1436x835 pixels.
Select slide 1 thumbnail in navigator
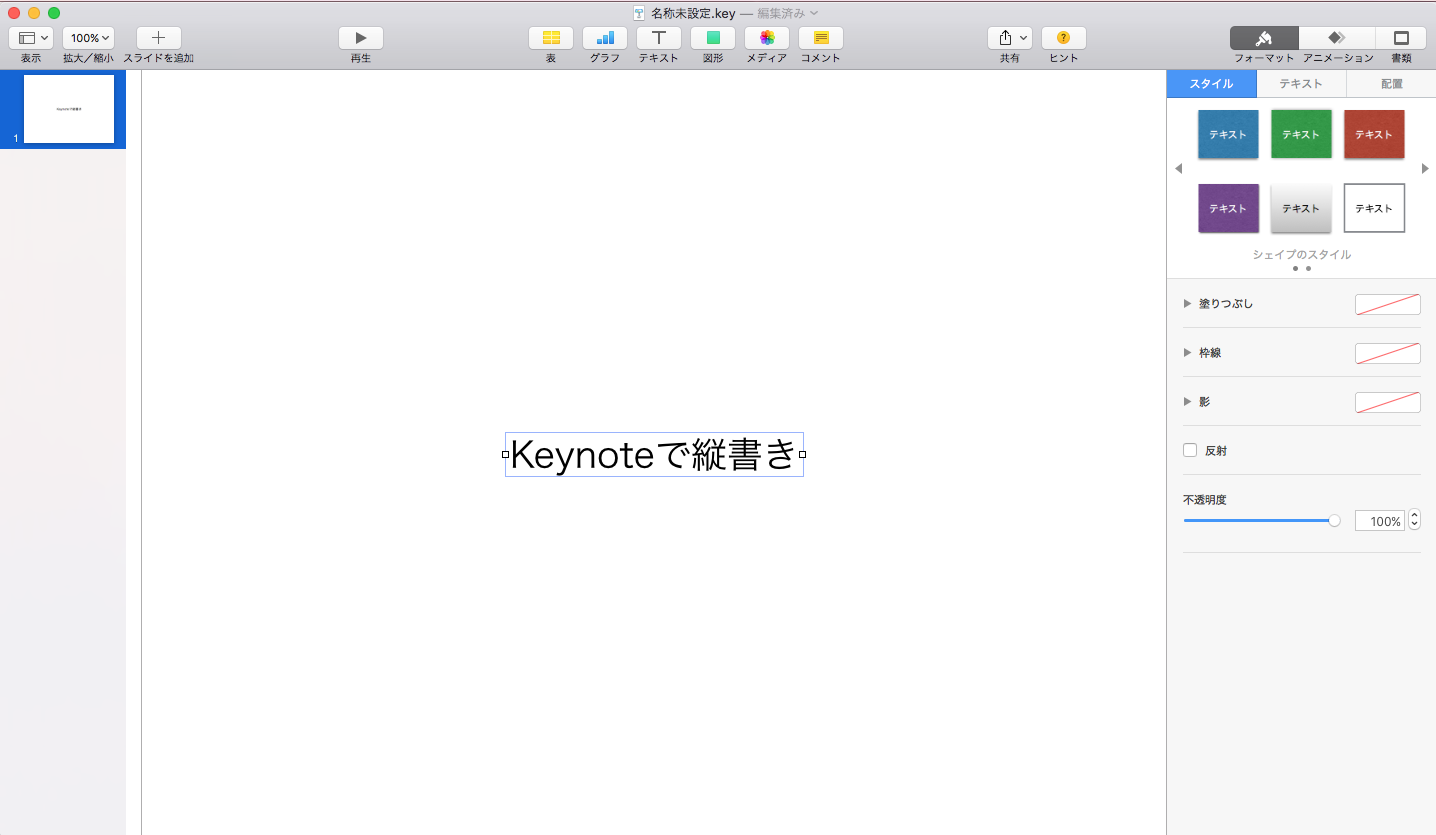coord(69,109)
